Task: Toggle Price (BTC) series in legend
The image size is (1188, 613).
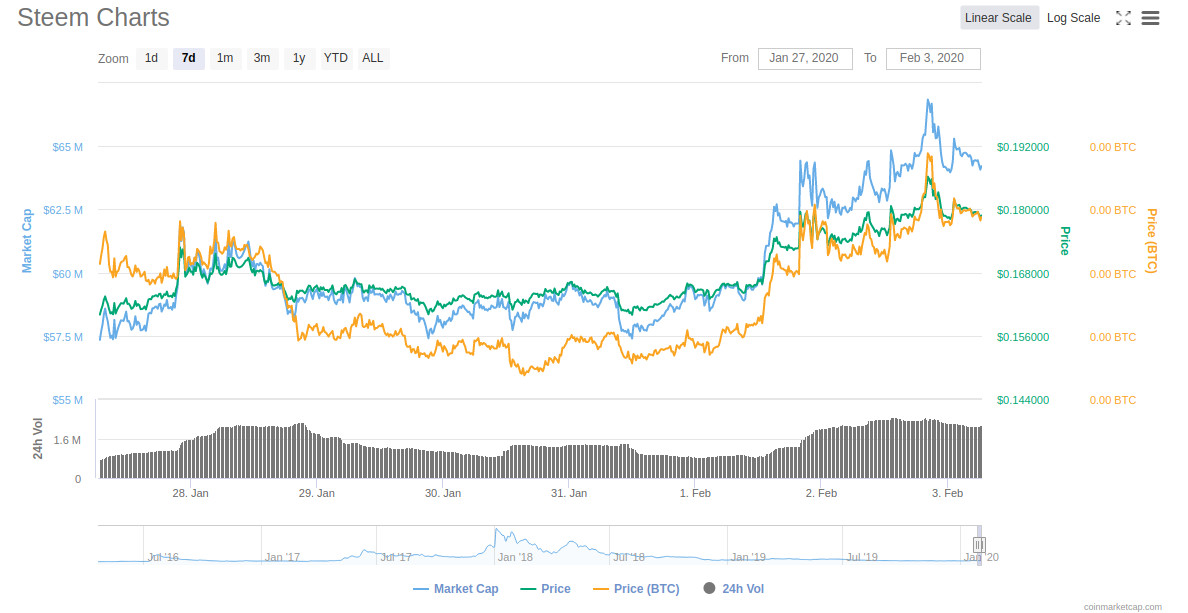Action: [636, 589]
